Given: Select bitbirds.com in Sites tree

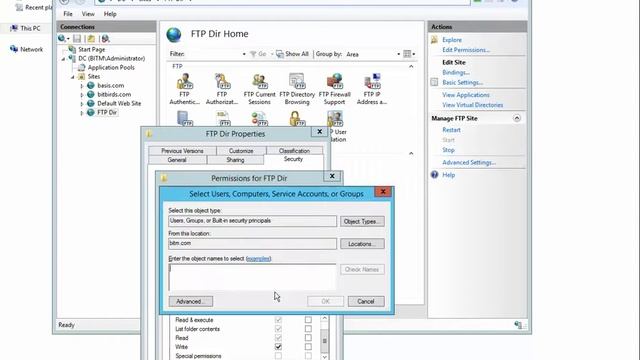Looking at the screenshot, I should pos(114,94).
